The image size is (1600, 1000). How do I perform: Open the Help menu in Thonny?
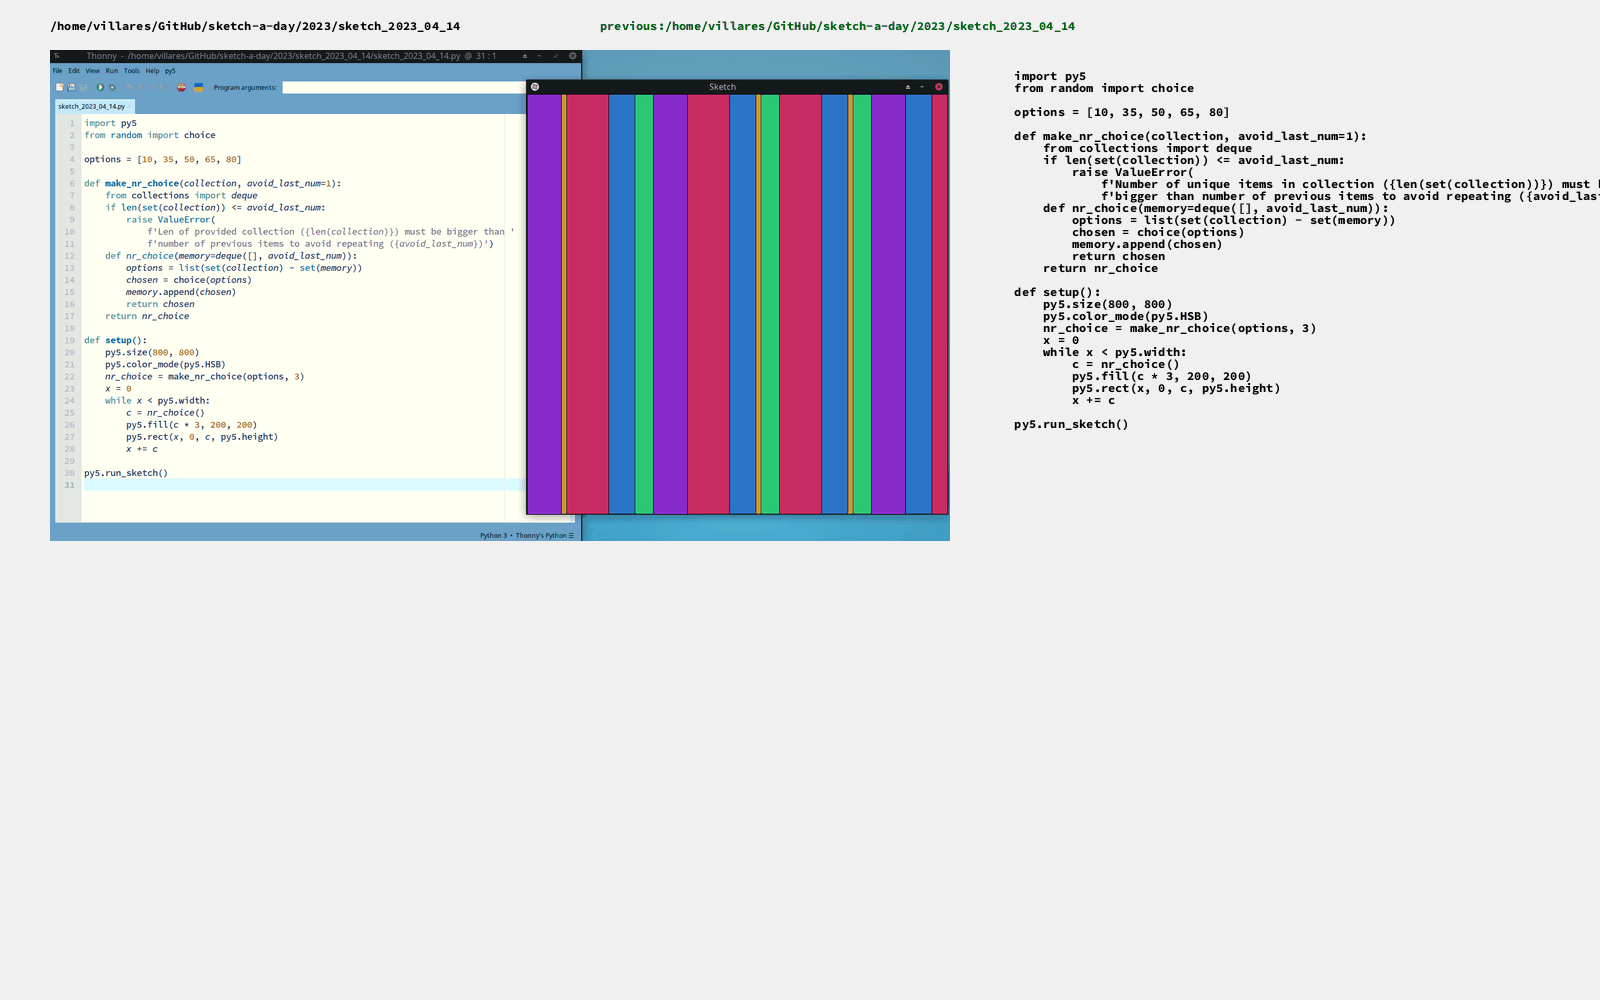152,71
